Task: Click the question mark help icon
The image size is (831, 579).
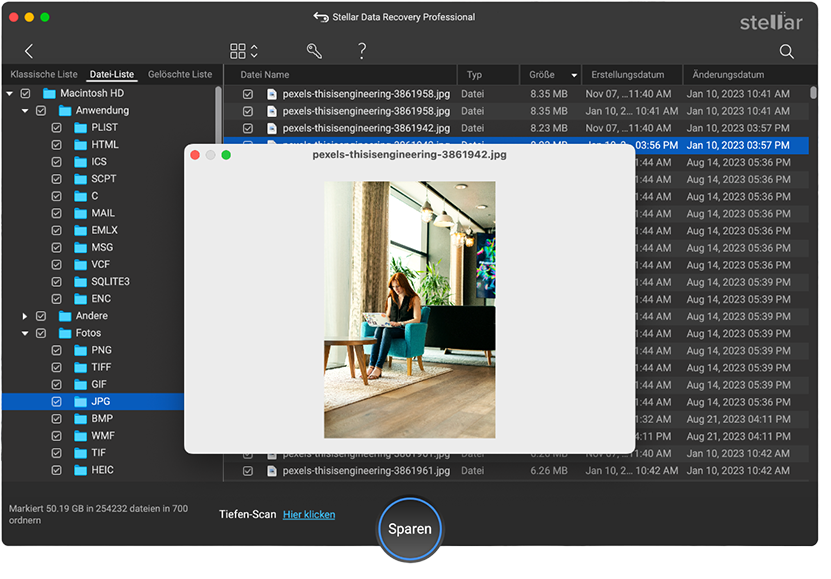Action: coord(362,51)
